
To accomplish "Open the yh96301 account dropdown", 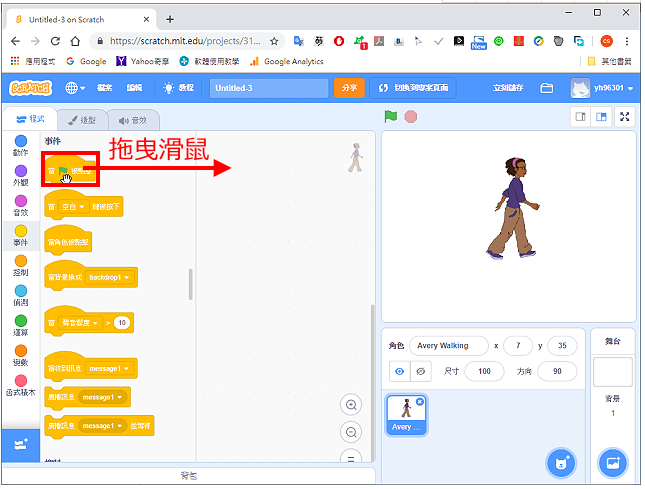I will click(x=601, y=88).
